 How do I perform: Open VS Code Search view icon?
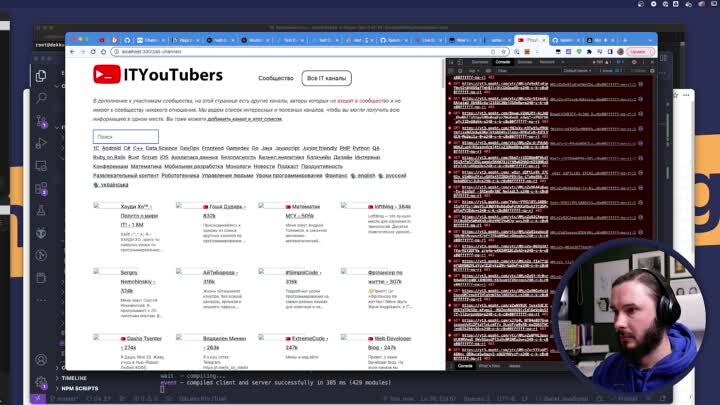click(x=41, y=98)
